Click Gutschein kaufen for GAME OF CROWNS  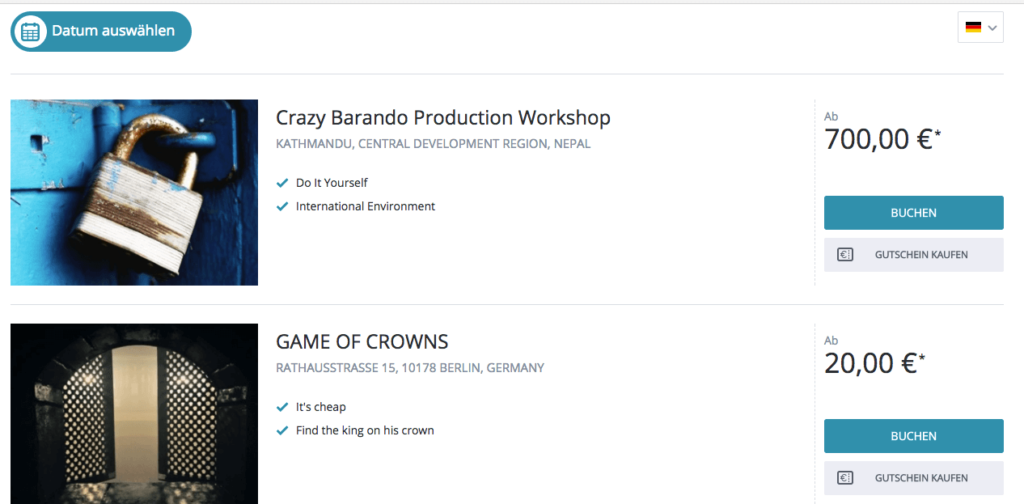coord(913,478)
